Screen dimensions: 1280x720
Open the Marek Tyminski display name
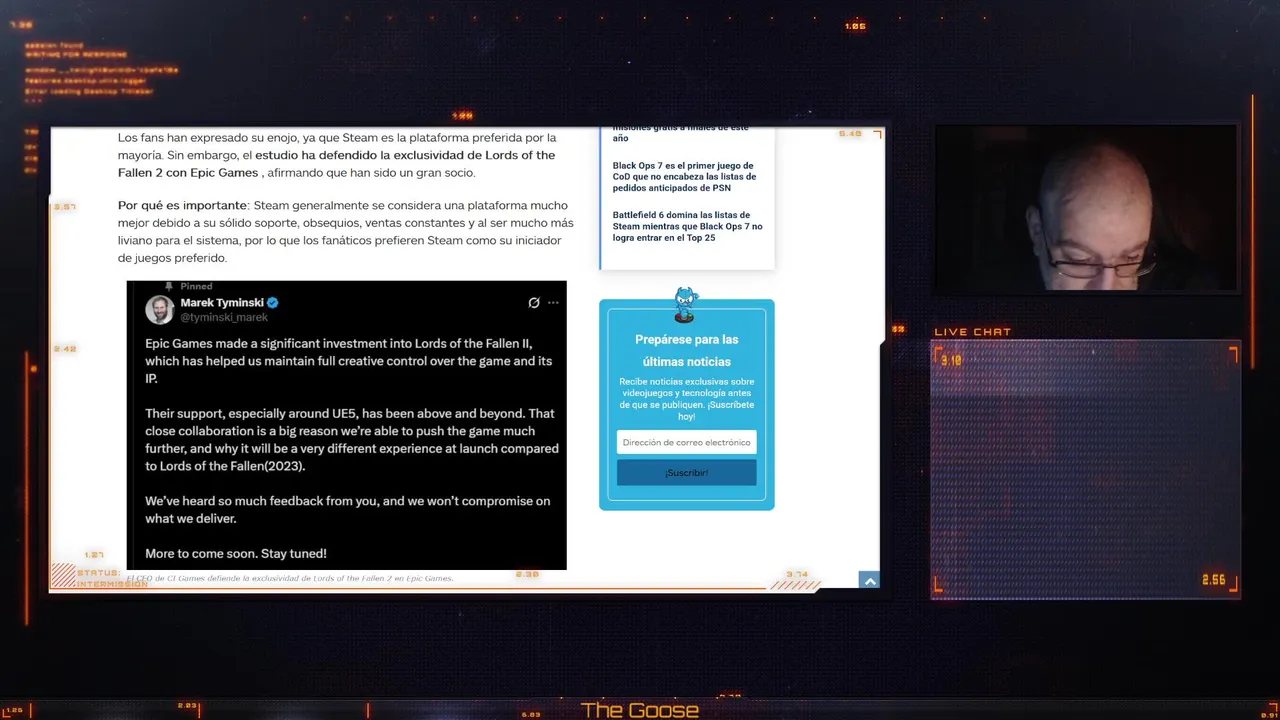click(222, 302)
